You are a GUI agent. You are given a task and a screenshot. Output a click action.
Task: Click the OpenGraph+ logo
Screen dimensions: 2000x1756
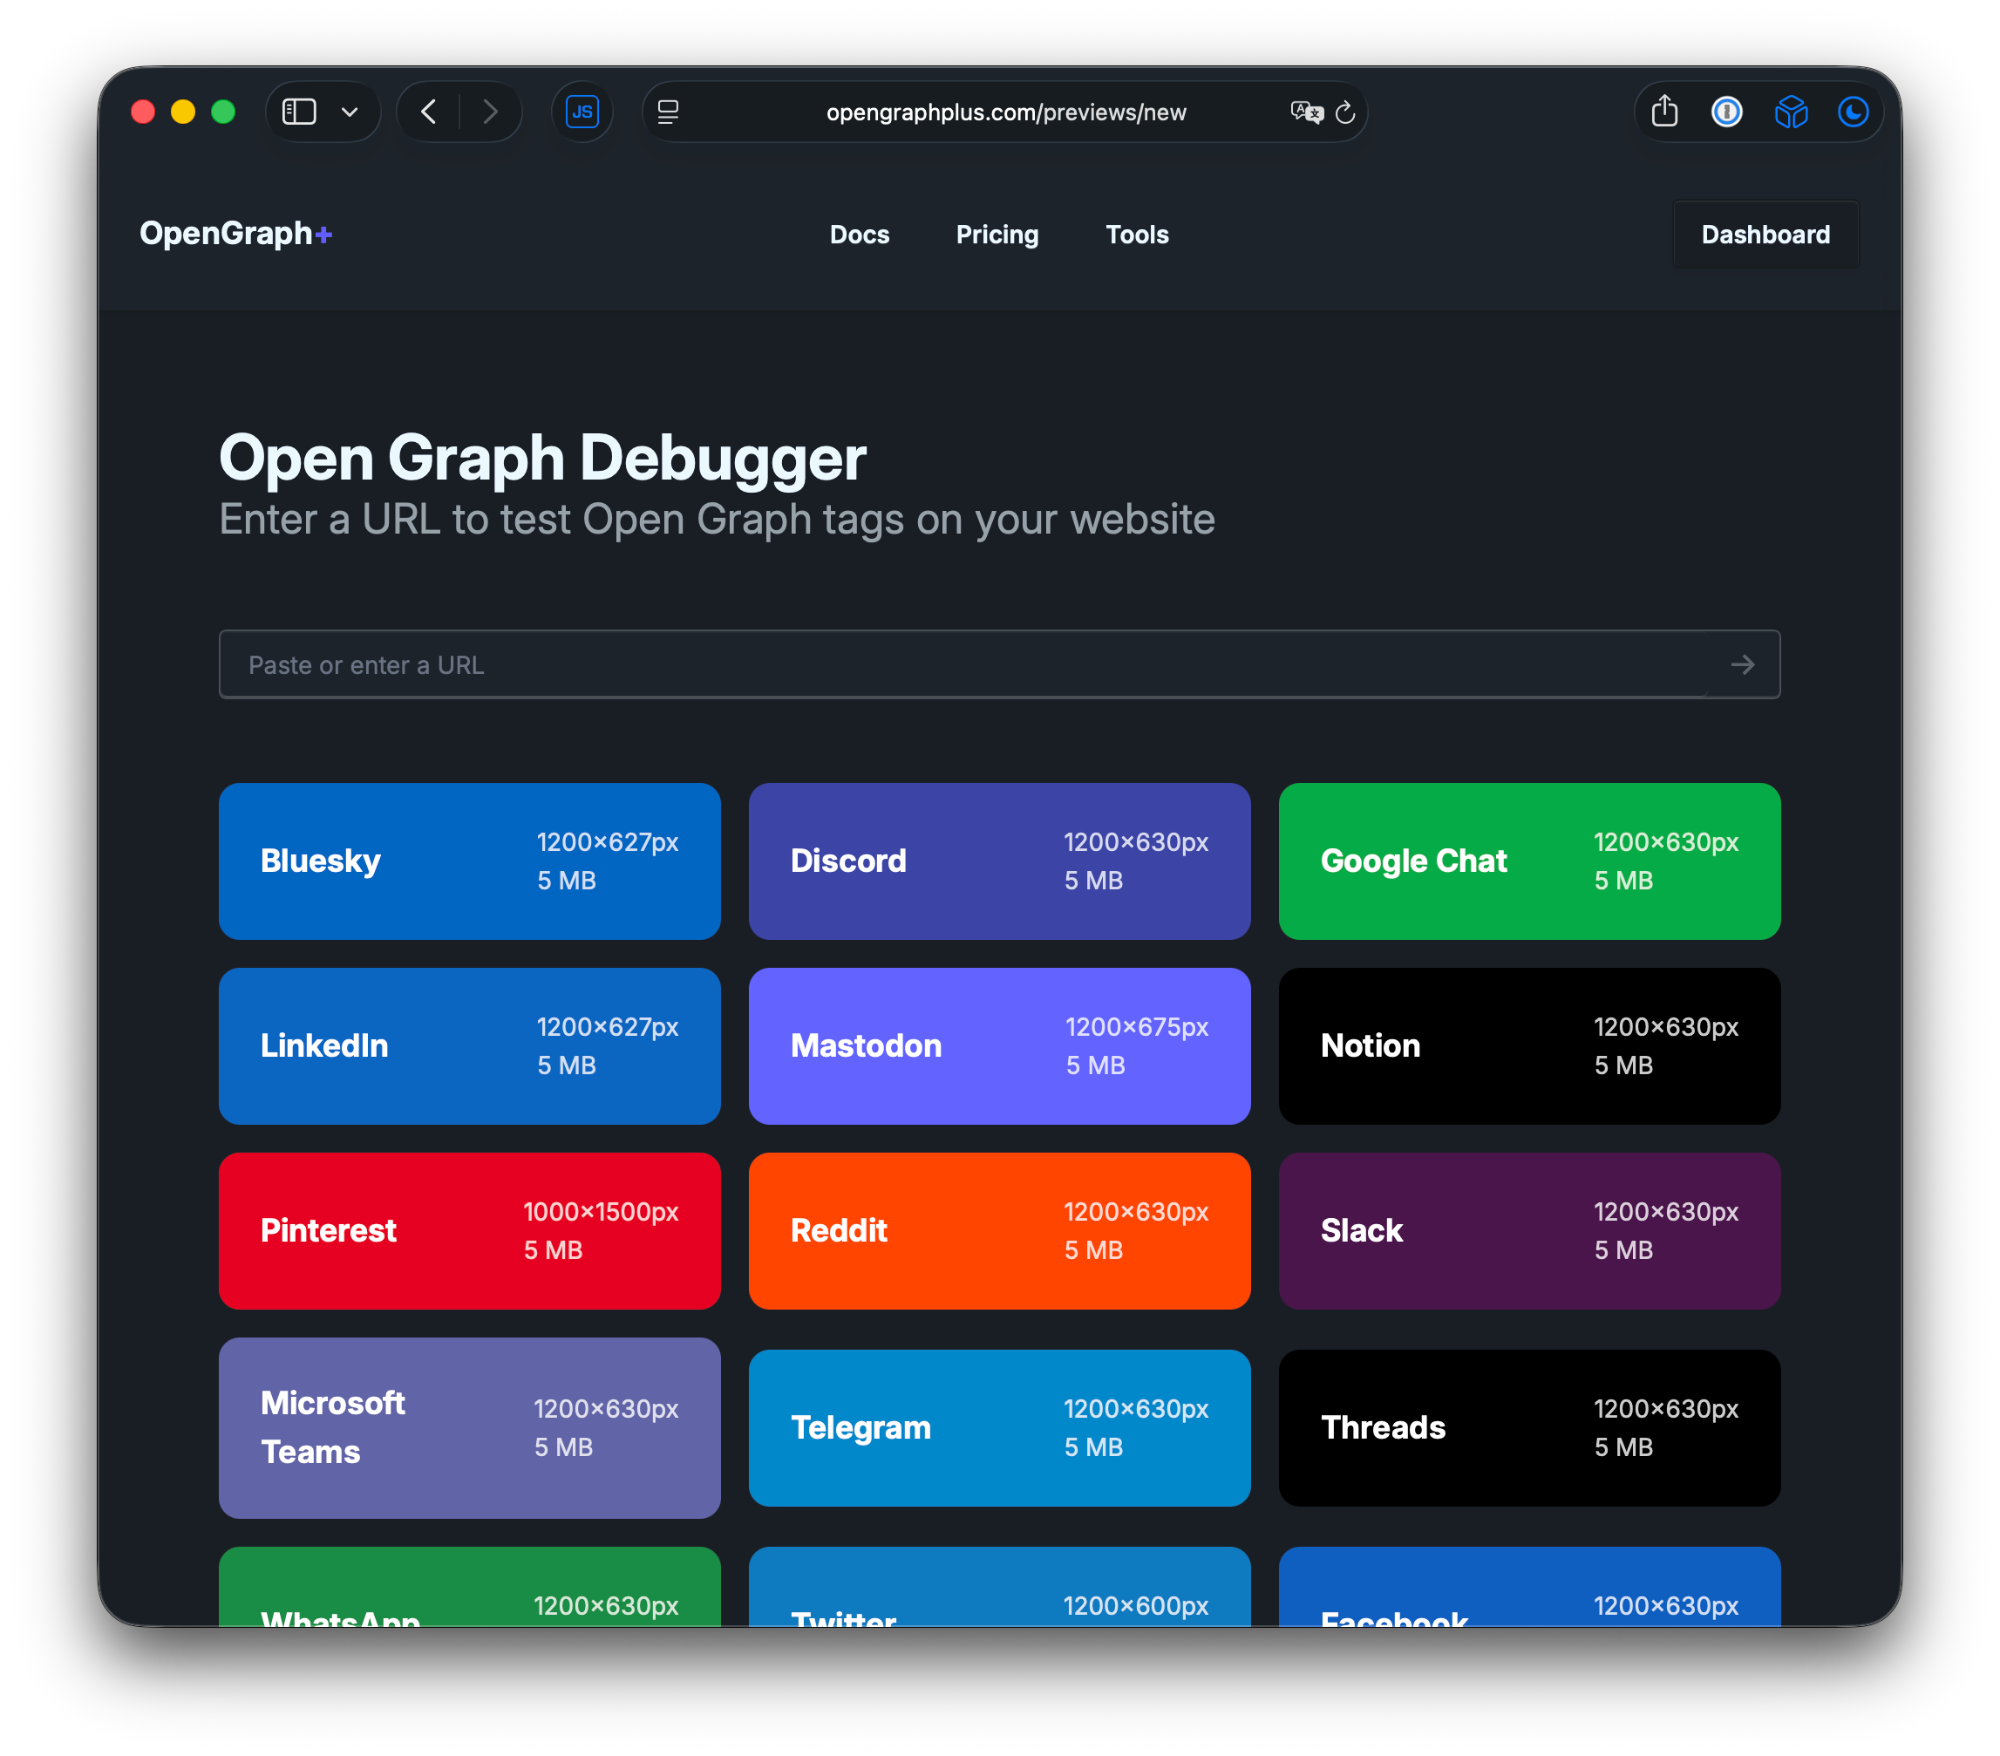pyautogui.click(x=236, y=234)
